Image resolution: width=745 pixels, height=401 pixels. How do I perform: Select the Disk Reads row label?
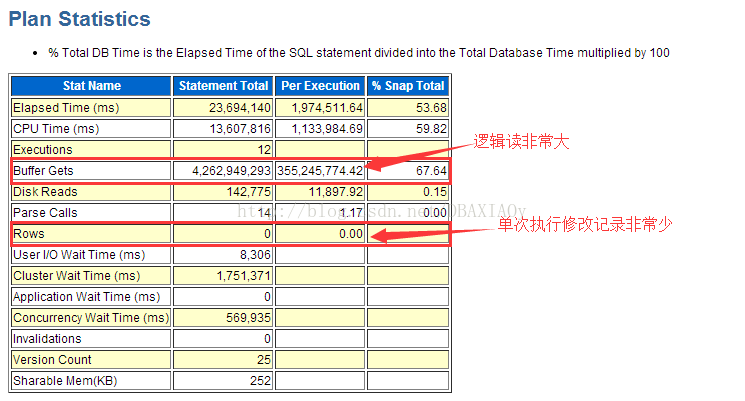[x=45, y=191]
